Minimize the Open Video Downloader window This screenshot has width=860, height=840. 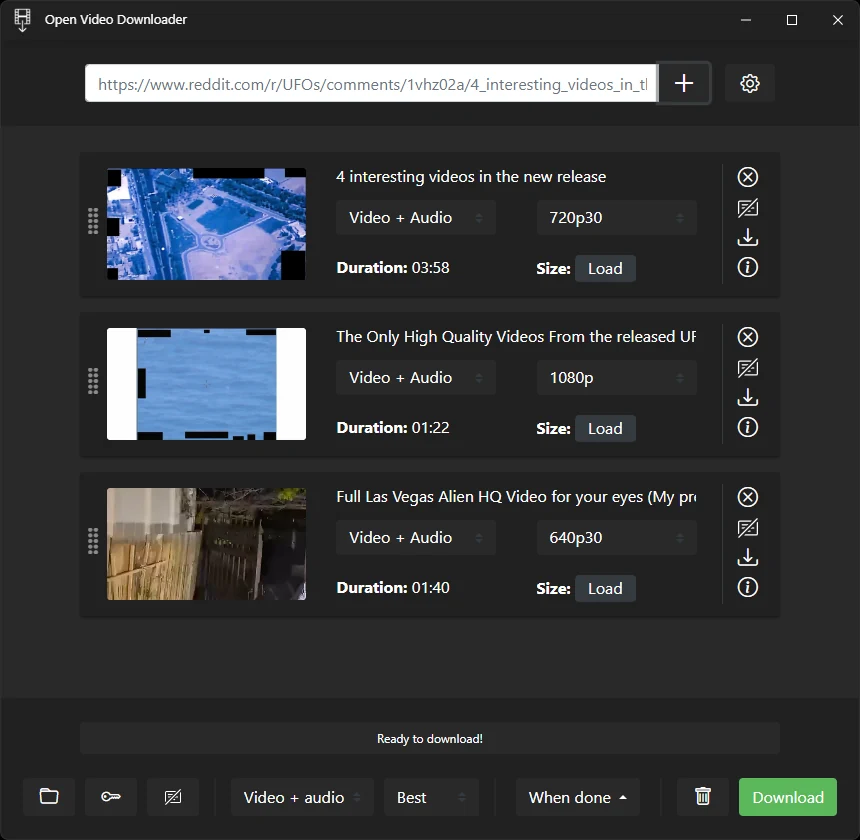(746, 20)
